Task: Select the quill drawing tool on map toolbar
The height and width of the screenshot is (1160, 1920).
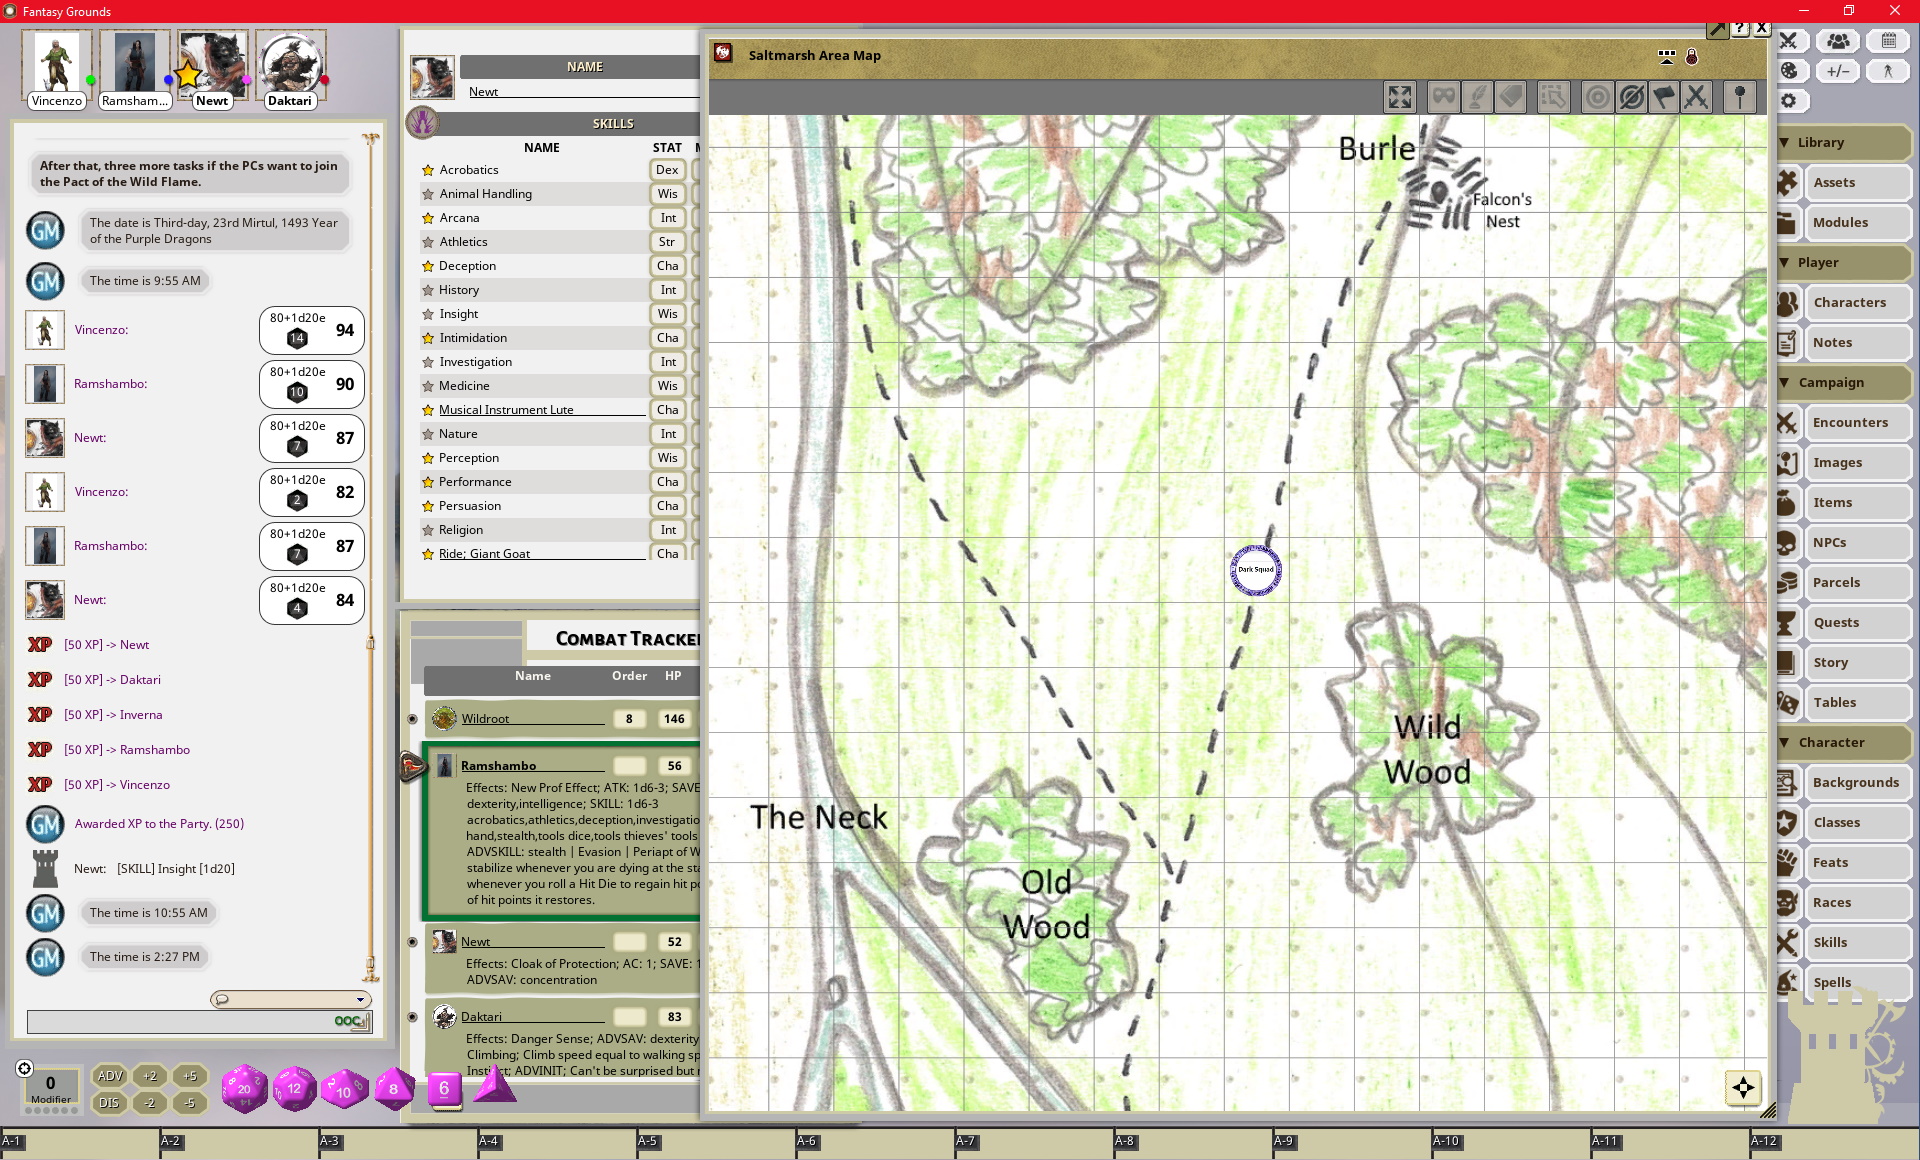Action: point(1477,97)
